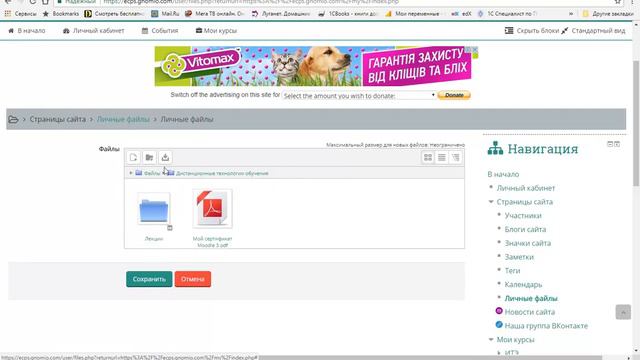Click the browser reload icon
This screenshot has height=360, width=640.
[x=33, y=2]
